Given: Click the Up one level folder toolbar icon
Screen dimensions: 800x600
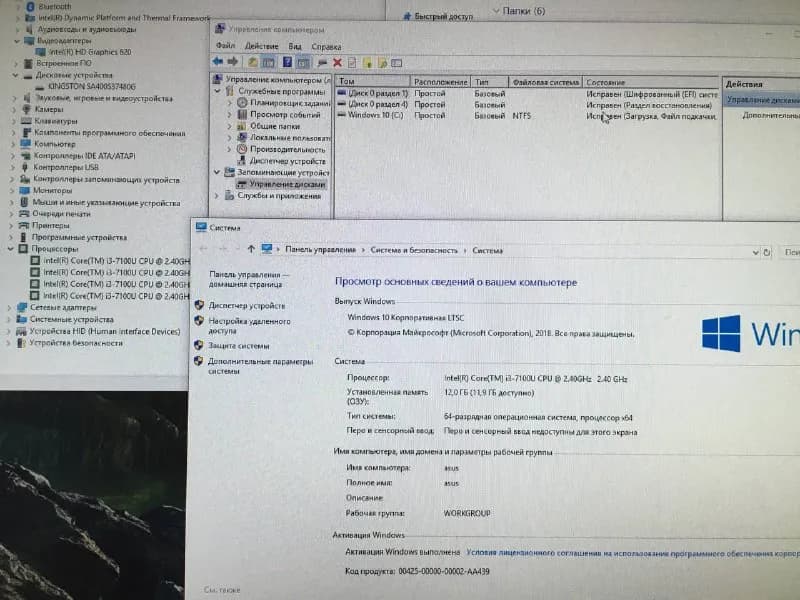Looking at the screenshot, I should click(253, 63).
